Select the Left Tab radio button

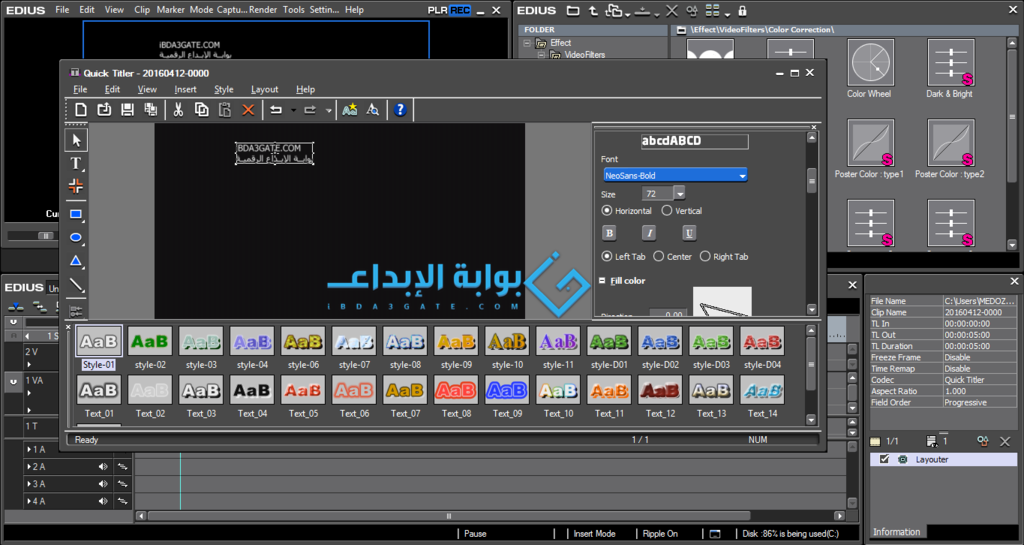tap(607, 257)
